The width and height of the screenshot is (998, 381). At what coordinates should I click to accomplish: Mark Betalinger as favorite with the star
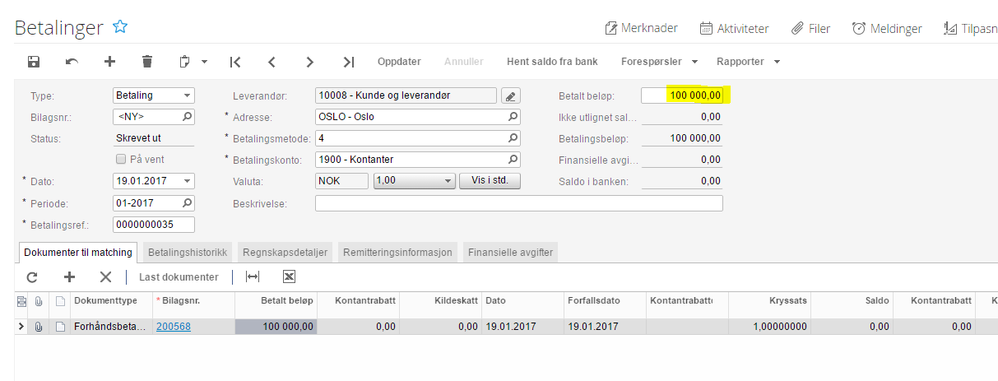tap(120, 27)
